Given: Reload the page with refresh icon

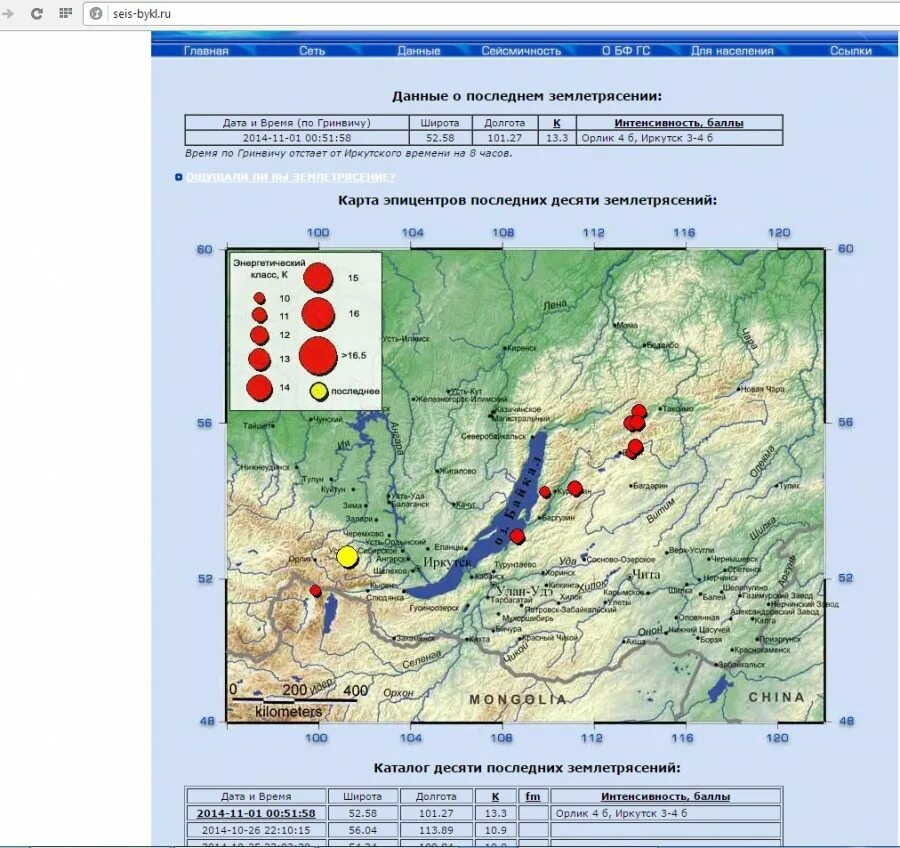Looking at the screenshot, I should point(37,13).
